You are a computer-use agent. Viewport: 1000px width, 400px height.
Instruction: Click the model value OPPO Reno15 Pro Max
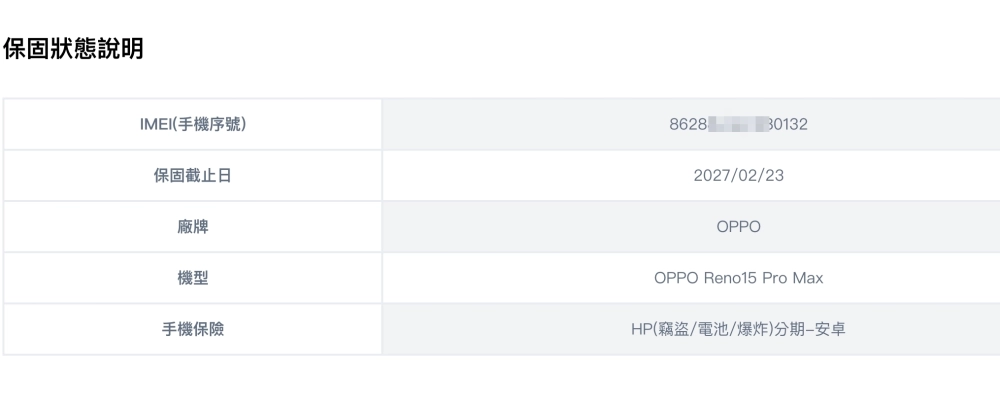[x=738, y=278]
